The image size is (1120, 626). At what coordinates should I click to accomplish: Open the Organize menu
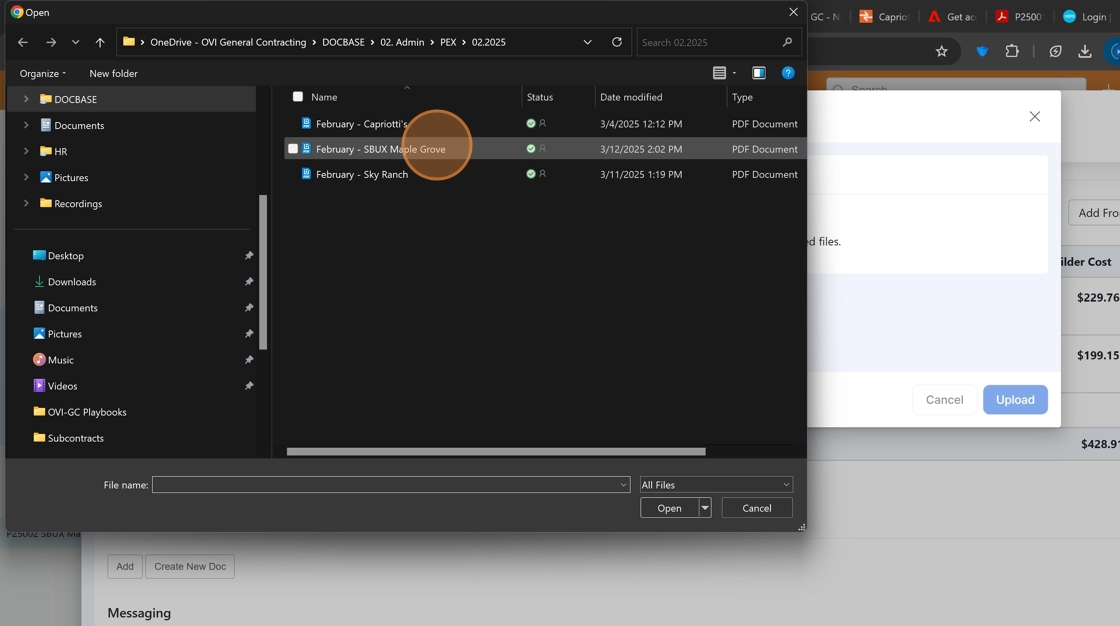click(x=43, y=73)
